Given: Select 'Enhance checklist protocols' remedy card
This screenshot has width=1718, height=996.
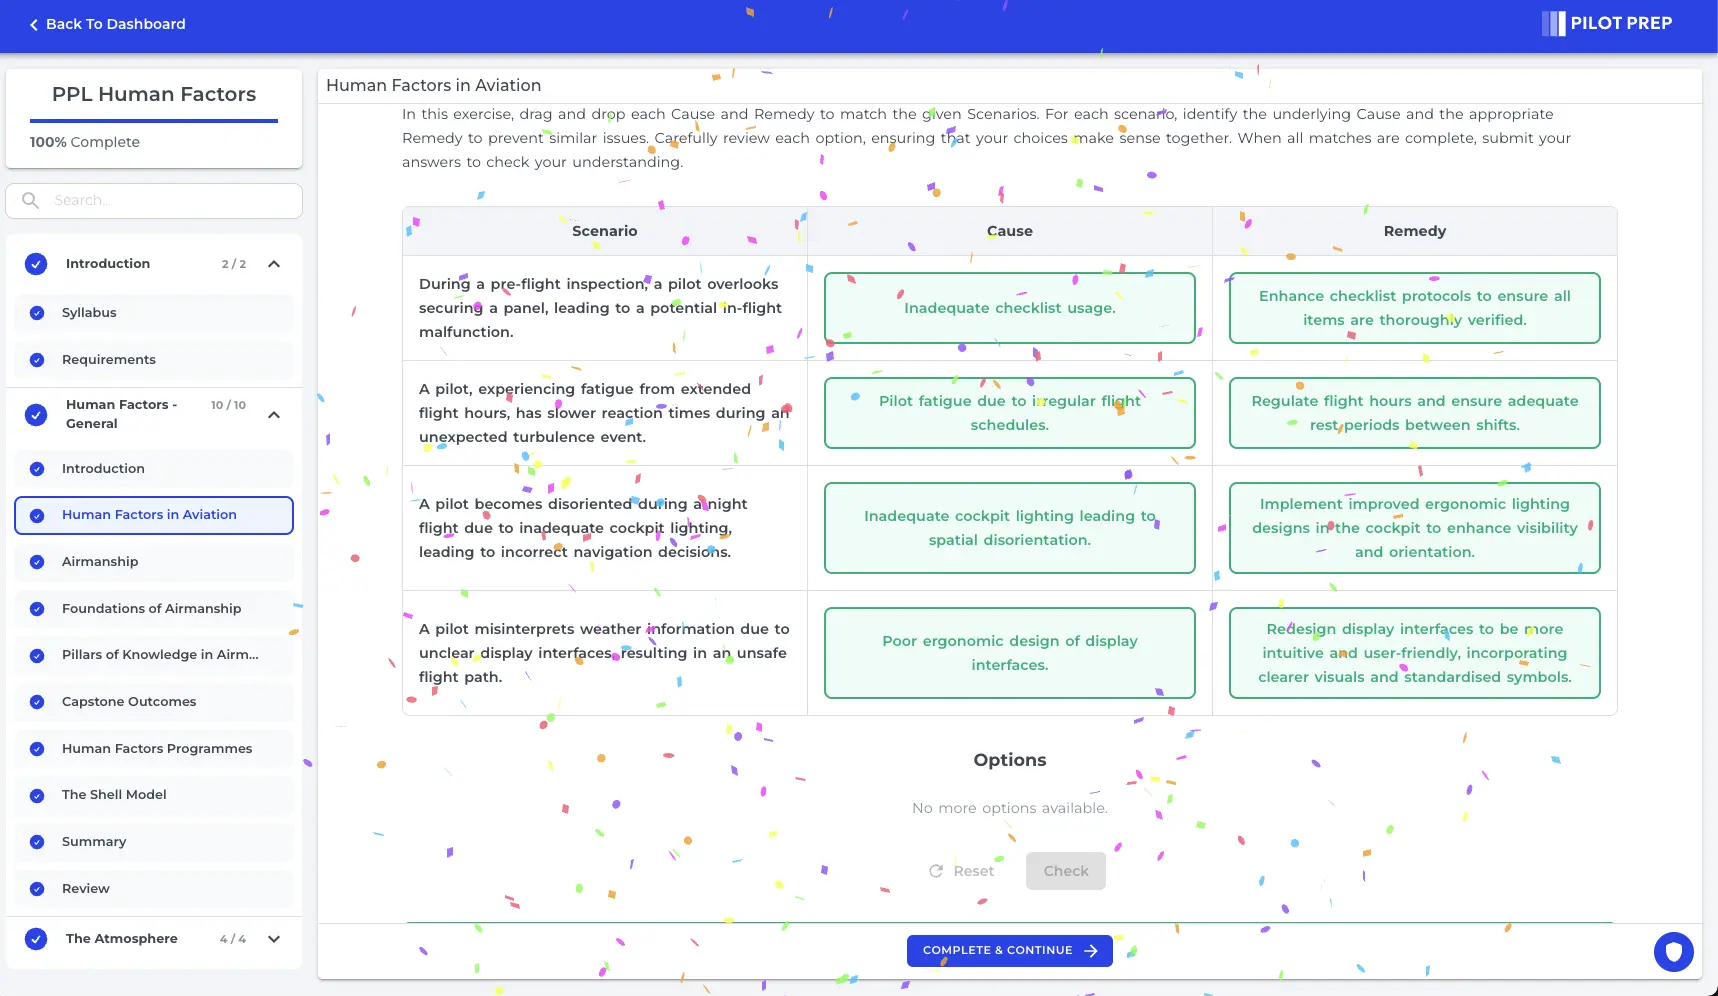Looking at the screenshot, I should (1415, 308).
